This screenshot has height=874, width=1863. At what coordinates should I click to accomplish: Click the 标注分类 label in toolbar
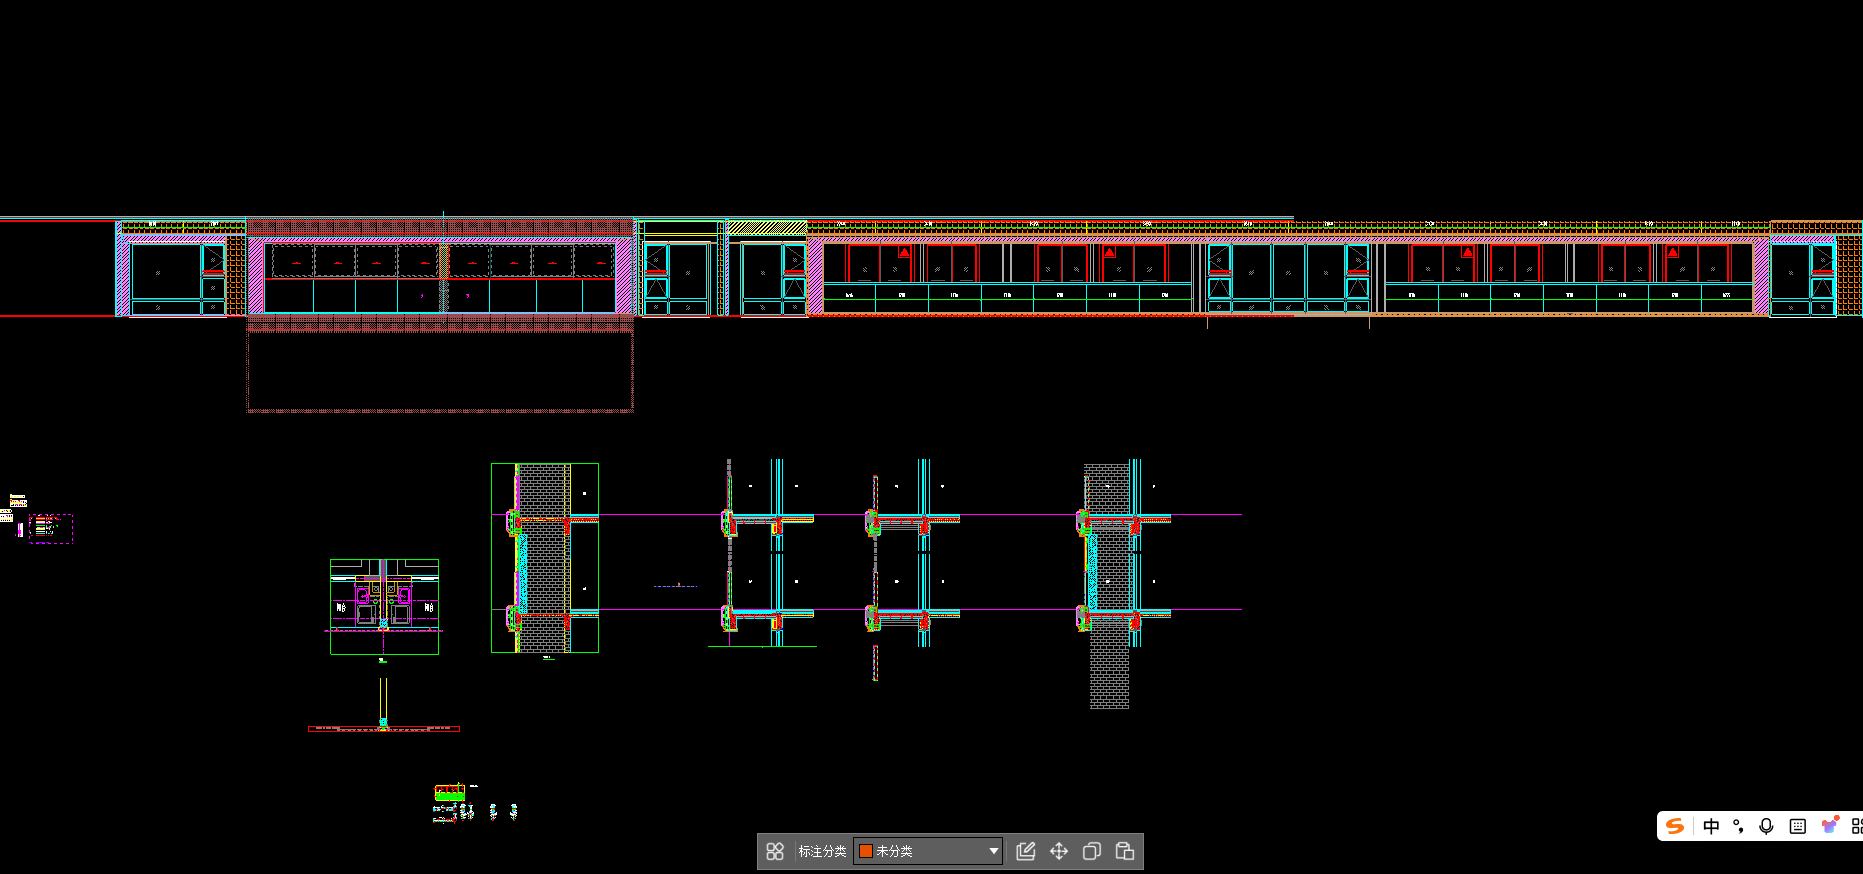point(822,851)
